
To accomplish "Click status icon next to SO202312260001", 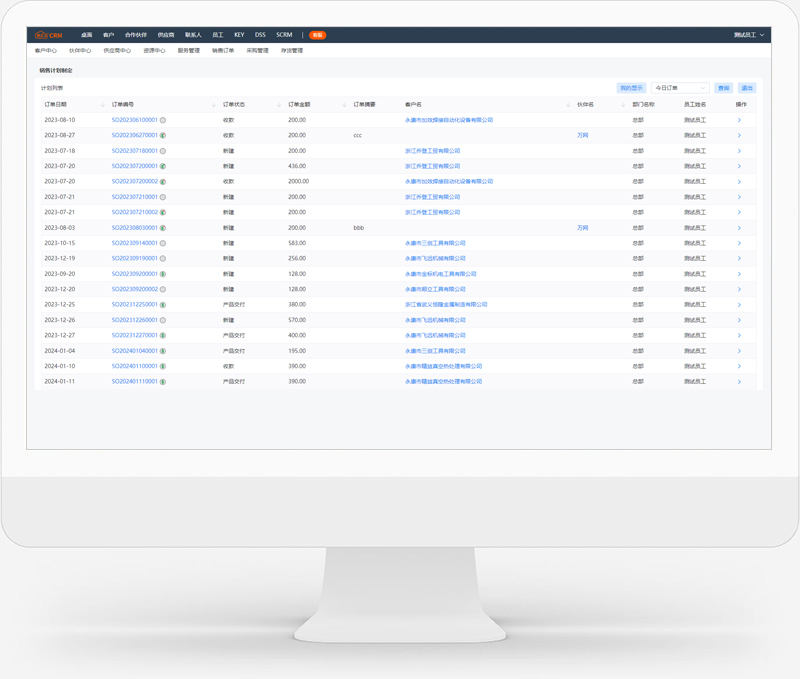I will [x=163, y=320].
